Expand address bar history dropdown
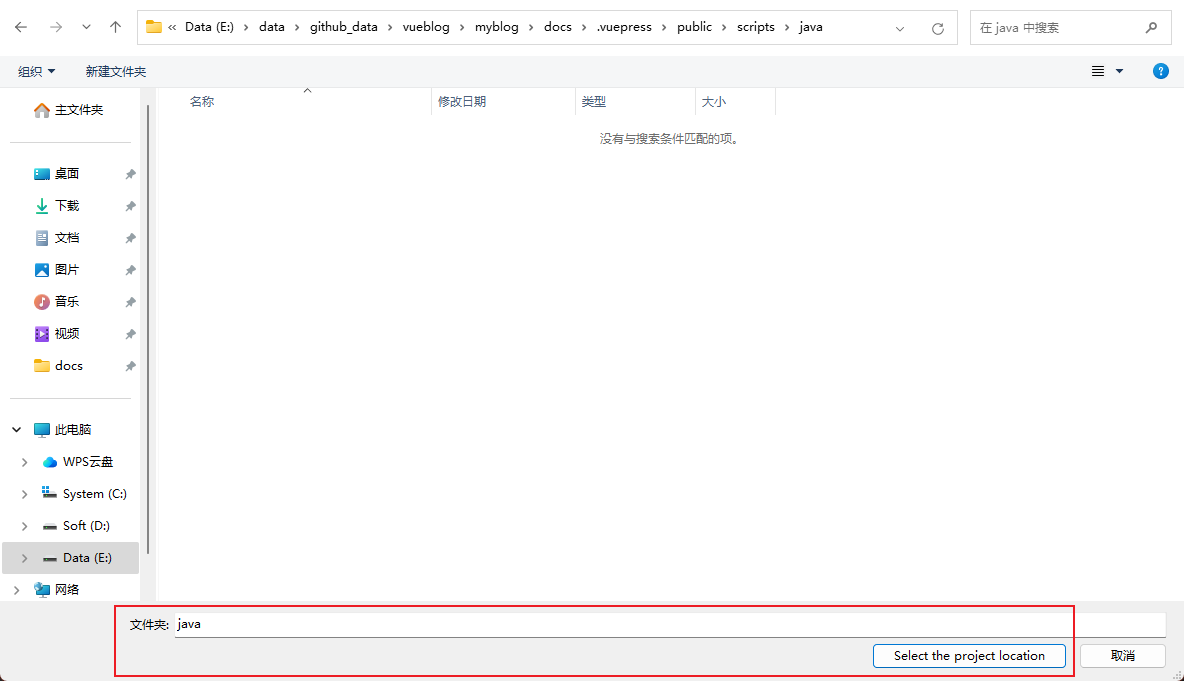The height and width of the screenshot is (681, 1184). click(x=900, y=29)
